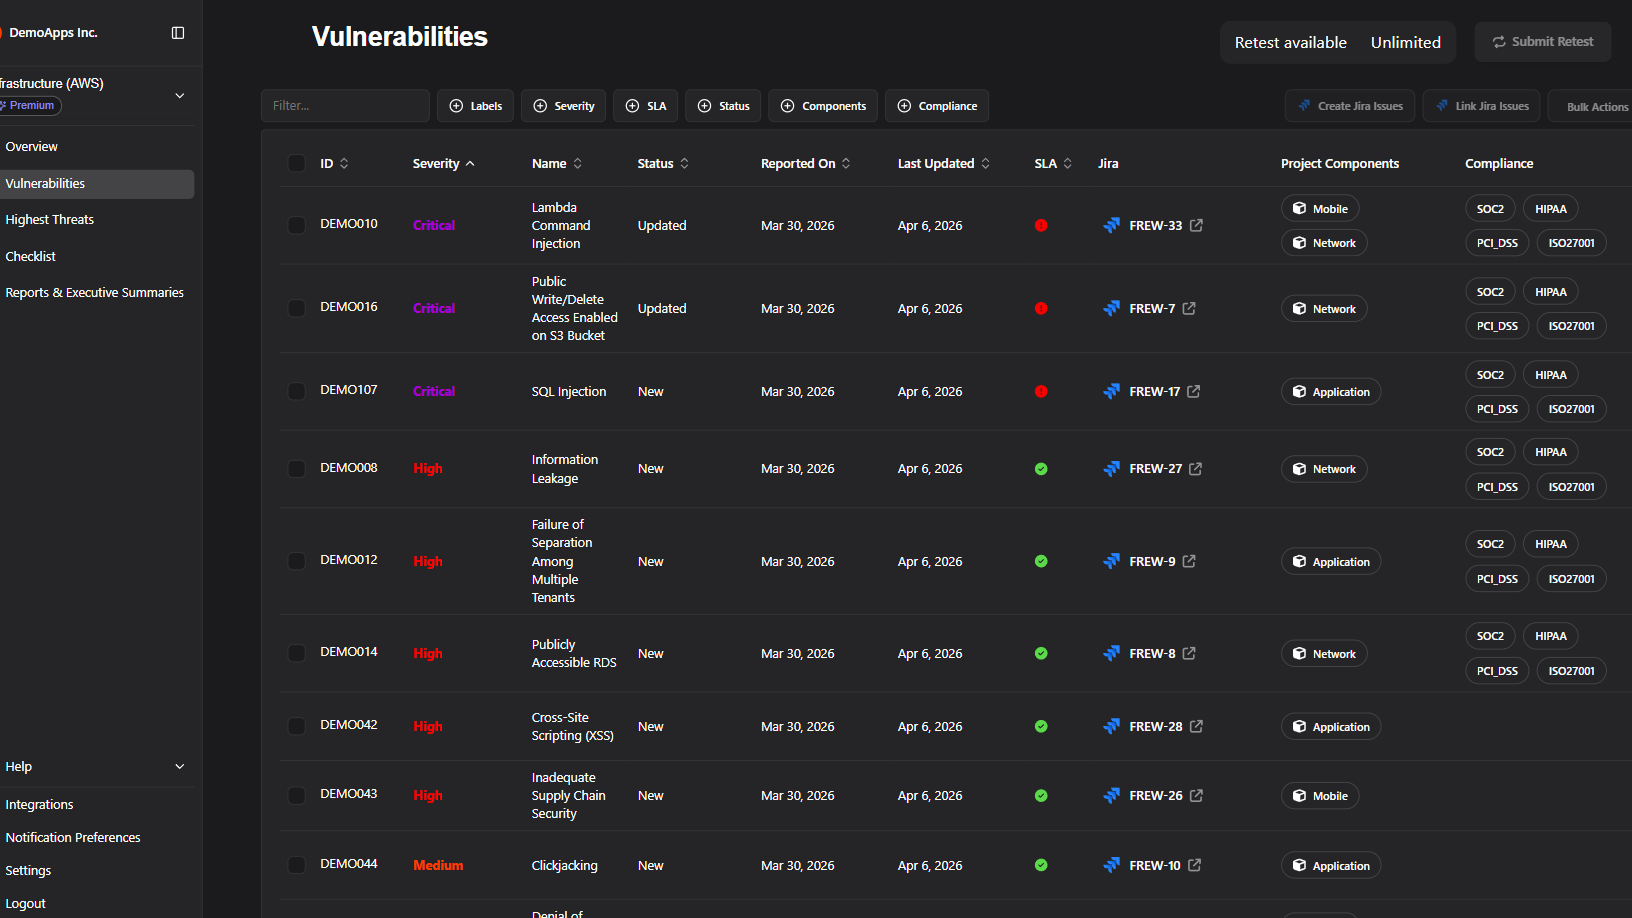This screenshot has height=918, width=1632.
Task: Toggle the select-all checkbox in table header
Action: click(297, 163)
